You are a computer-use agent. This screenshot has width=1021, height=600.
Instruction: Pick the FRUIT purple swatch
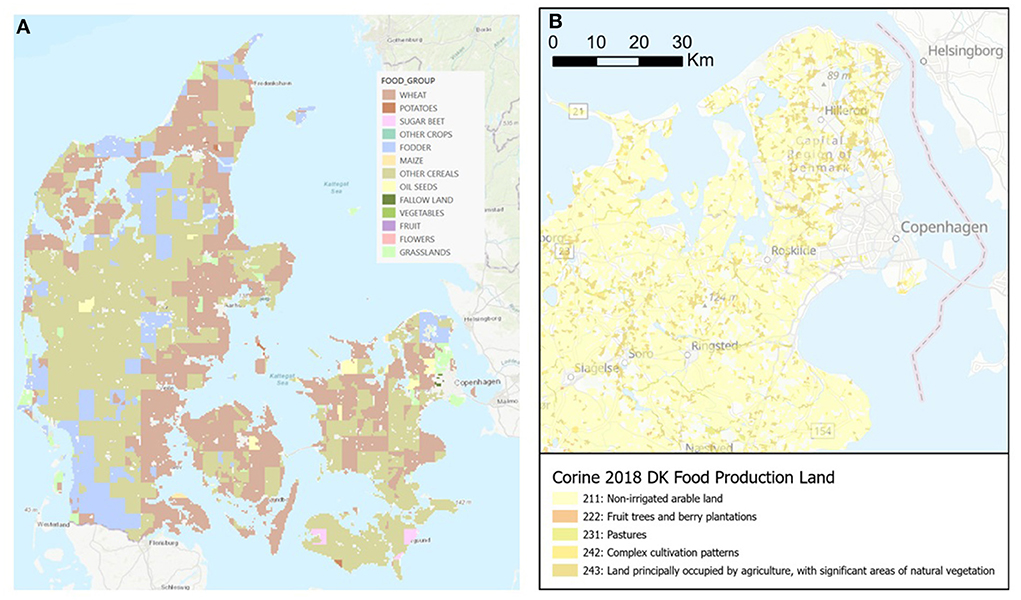(387, 226)
